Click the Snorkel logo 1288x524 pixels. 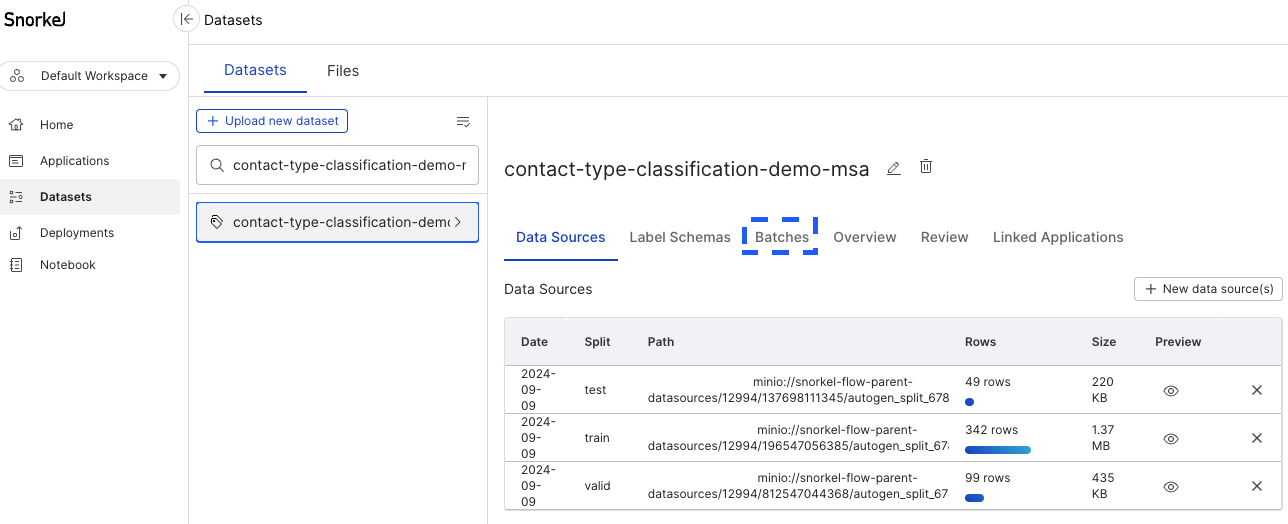point(35,19)
